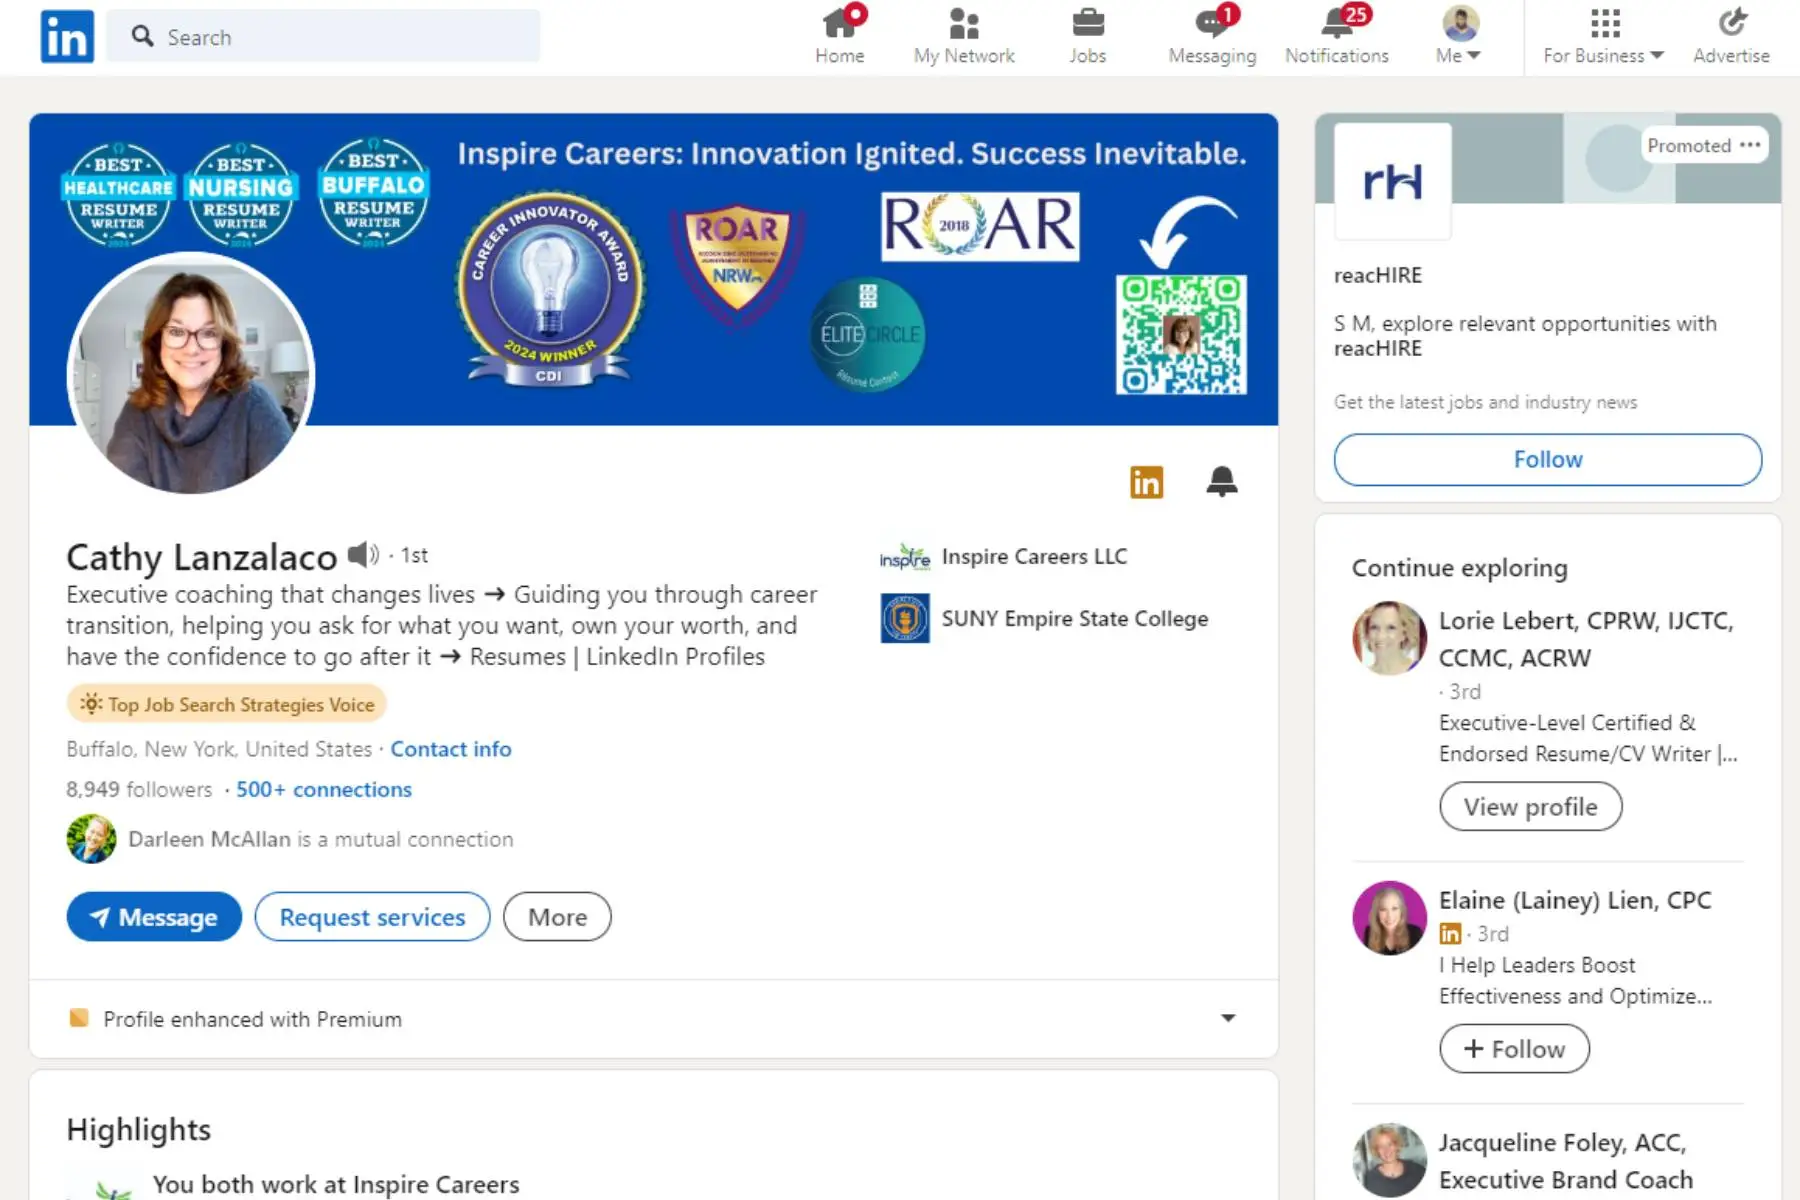Click the profile notification bell icon
This screenshot has height=1200, width=1800.
(1222, 481)
